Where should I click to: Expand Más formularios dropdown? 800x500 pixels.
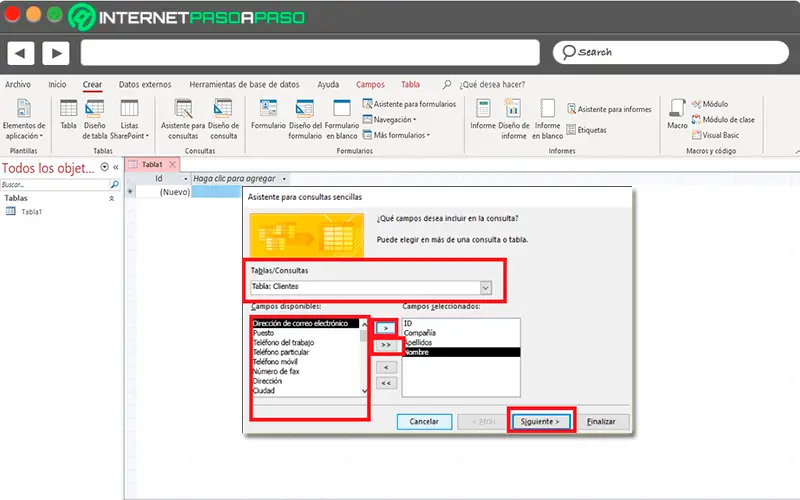pos(396,135)
